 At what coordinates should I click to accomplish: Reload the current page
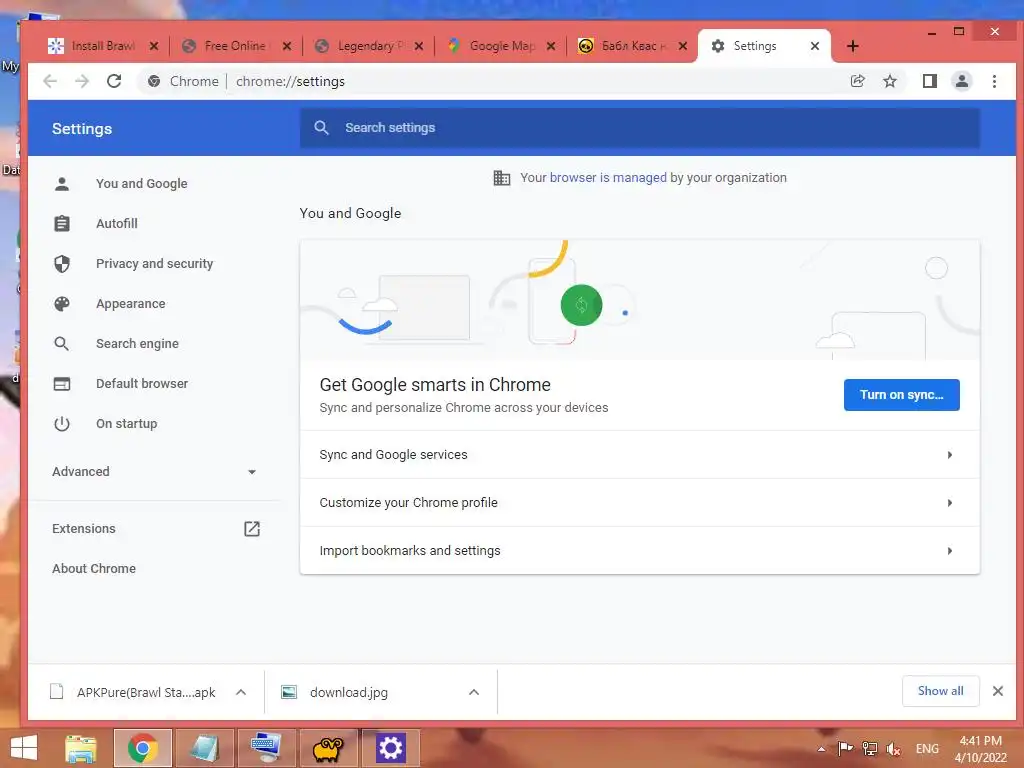click(x=114, y=81)
